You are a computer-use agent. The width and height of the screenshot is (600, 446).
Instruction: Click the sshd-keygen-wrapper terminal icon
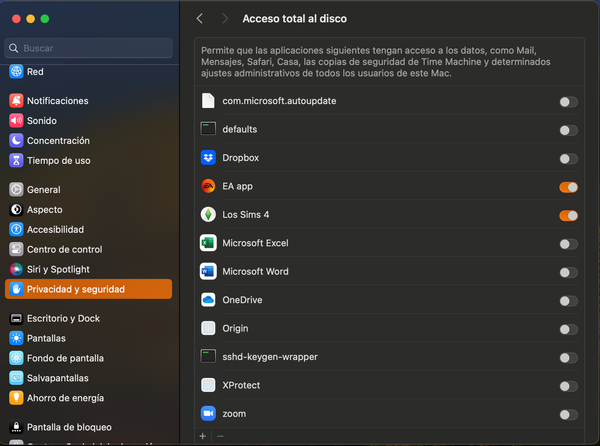[208, 356]
